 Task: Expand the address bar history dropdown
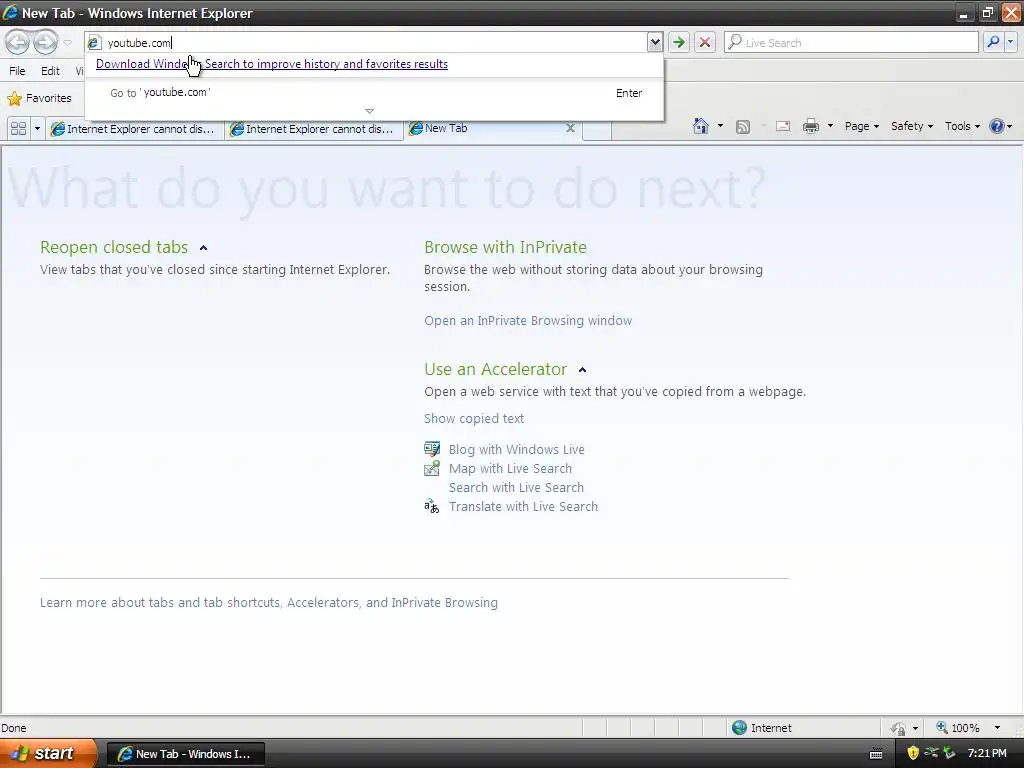[654, 43]
